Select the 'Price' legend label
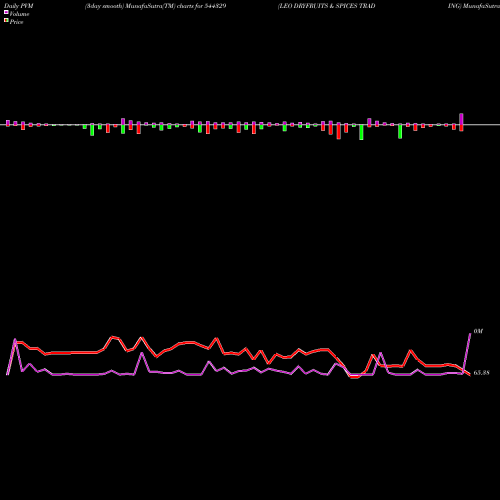 (x=16, y=22)
